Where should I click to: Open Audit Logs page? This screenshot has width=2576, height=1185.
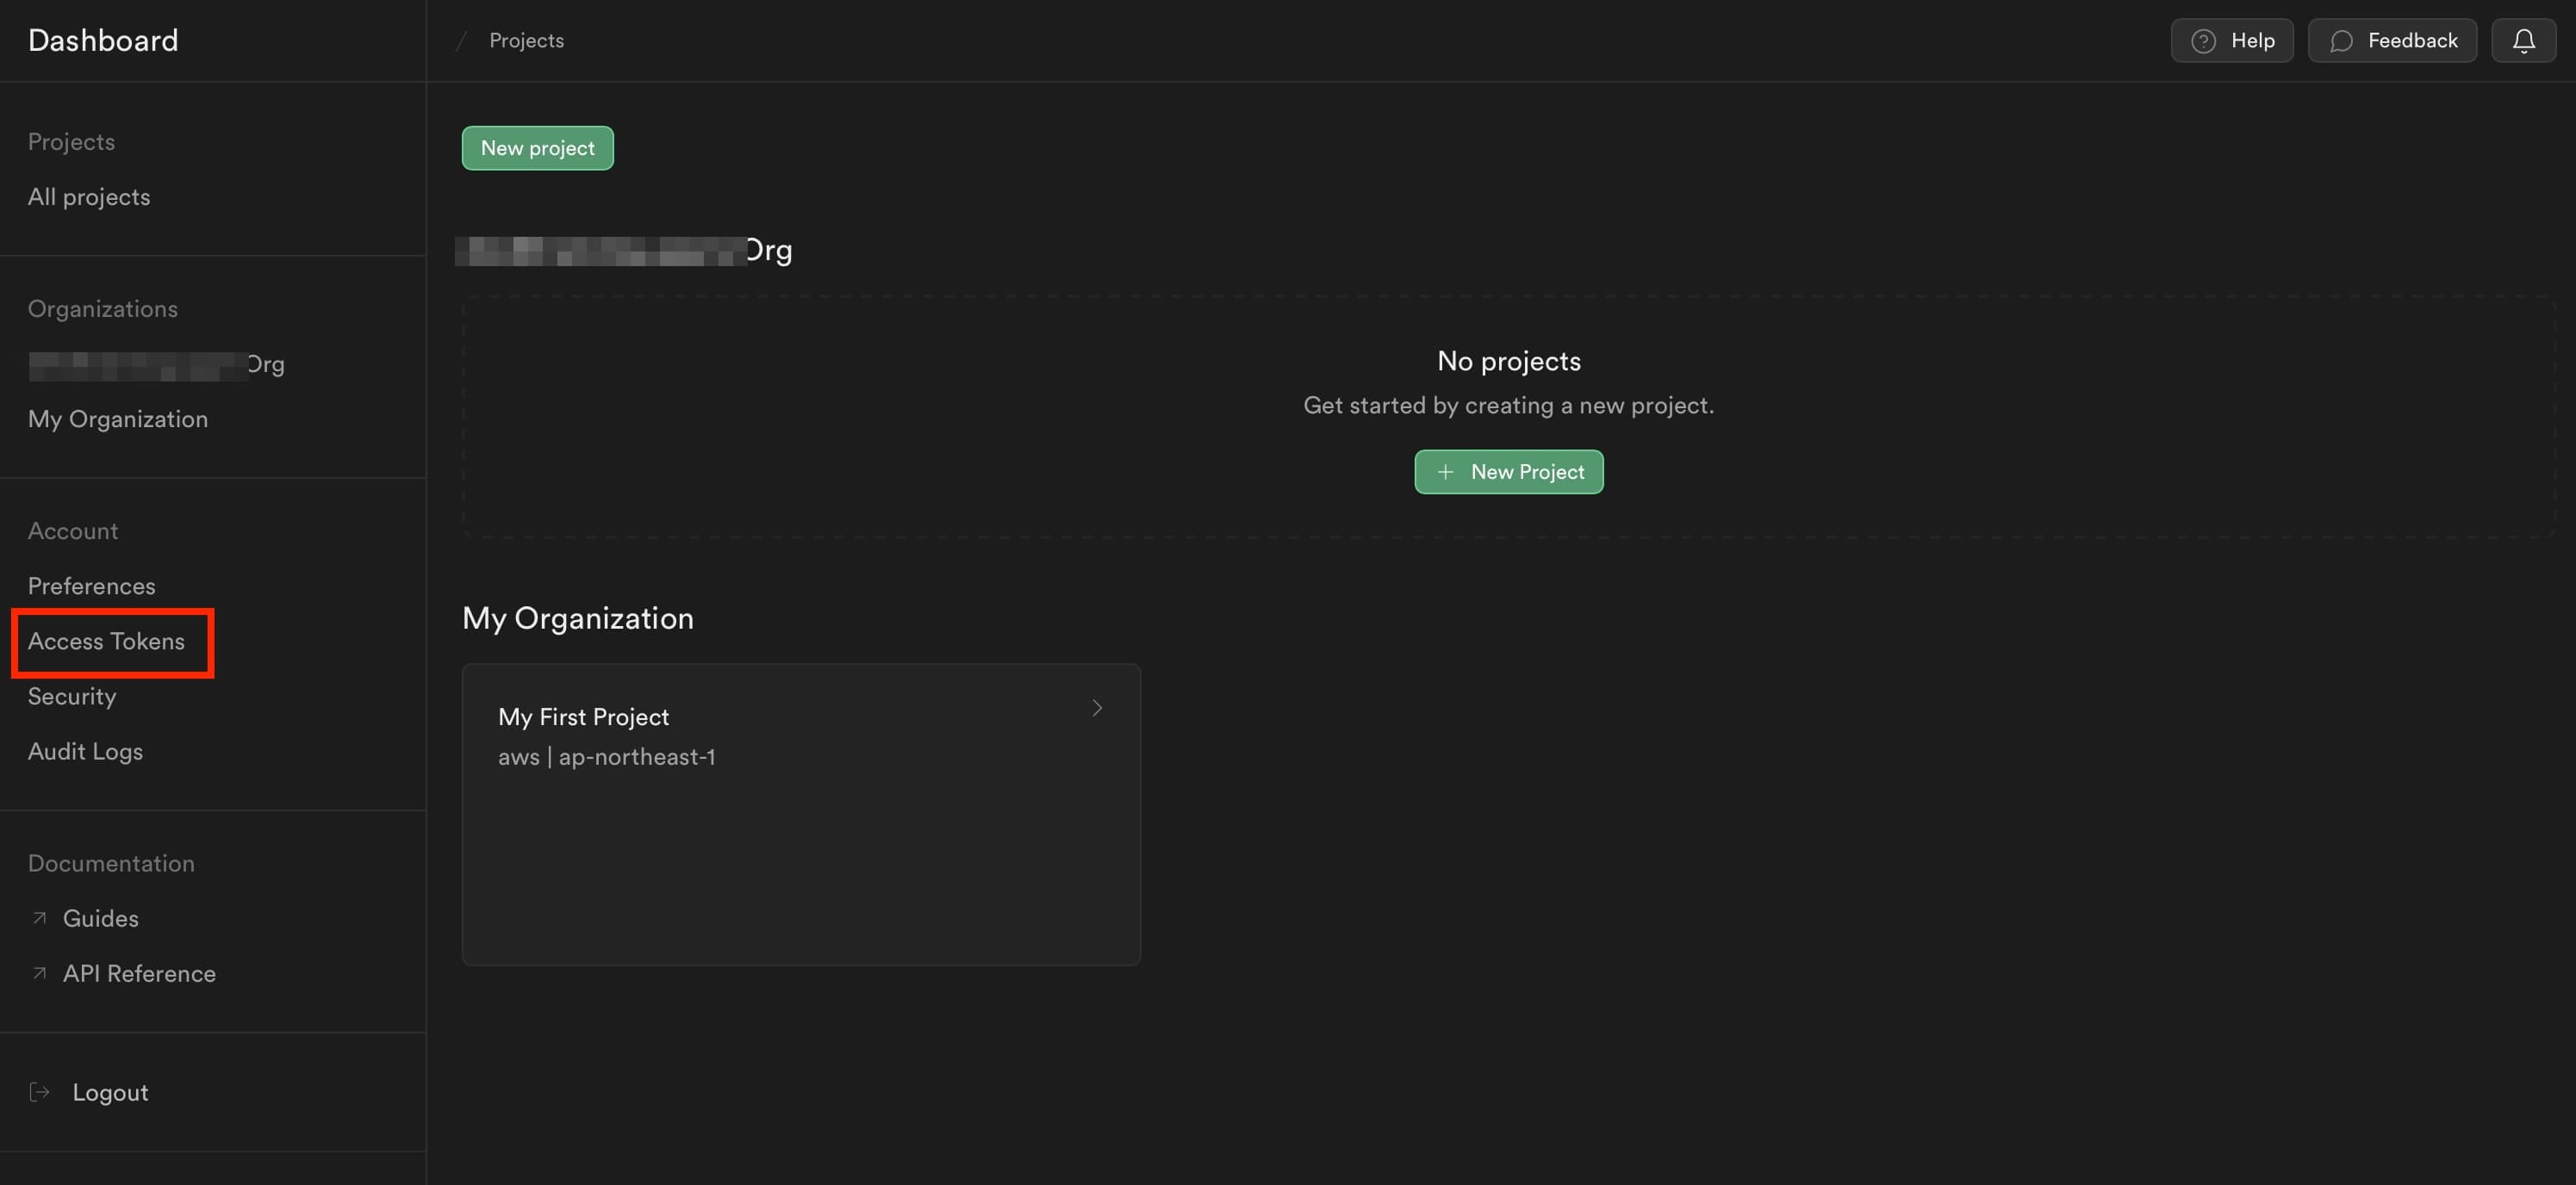(x=85, y=750)
